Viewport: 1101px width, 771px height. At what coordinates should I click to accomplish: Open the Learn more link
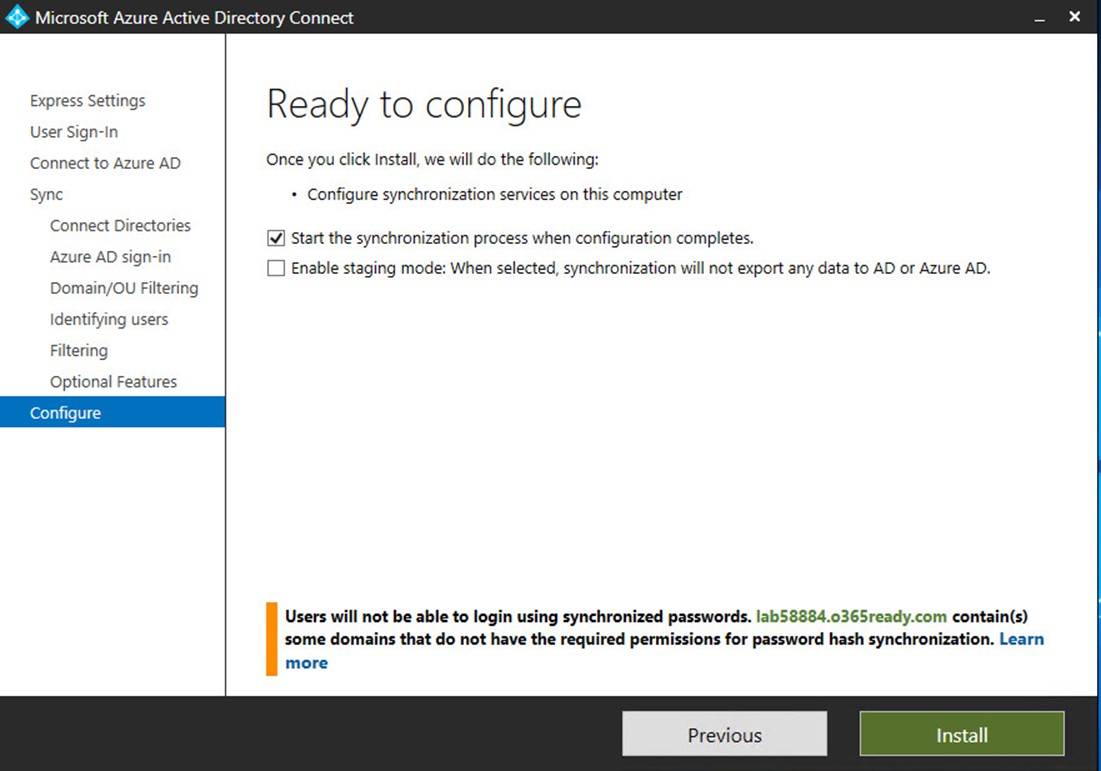pyautogui.click(x=1022, y=639)
